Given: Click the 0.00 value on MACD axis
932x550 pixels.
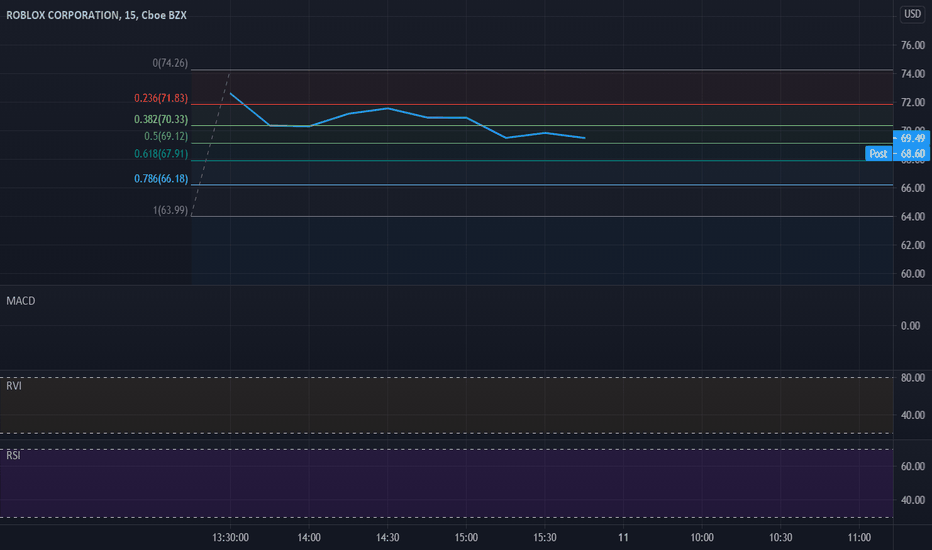Looking at the screenshot, I should 911,326.
